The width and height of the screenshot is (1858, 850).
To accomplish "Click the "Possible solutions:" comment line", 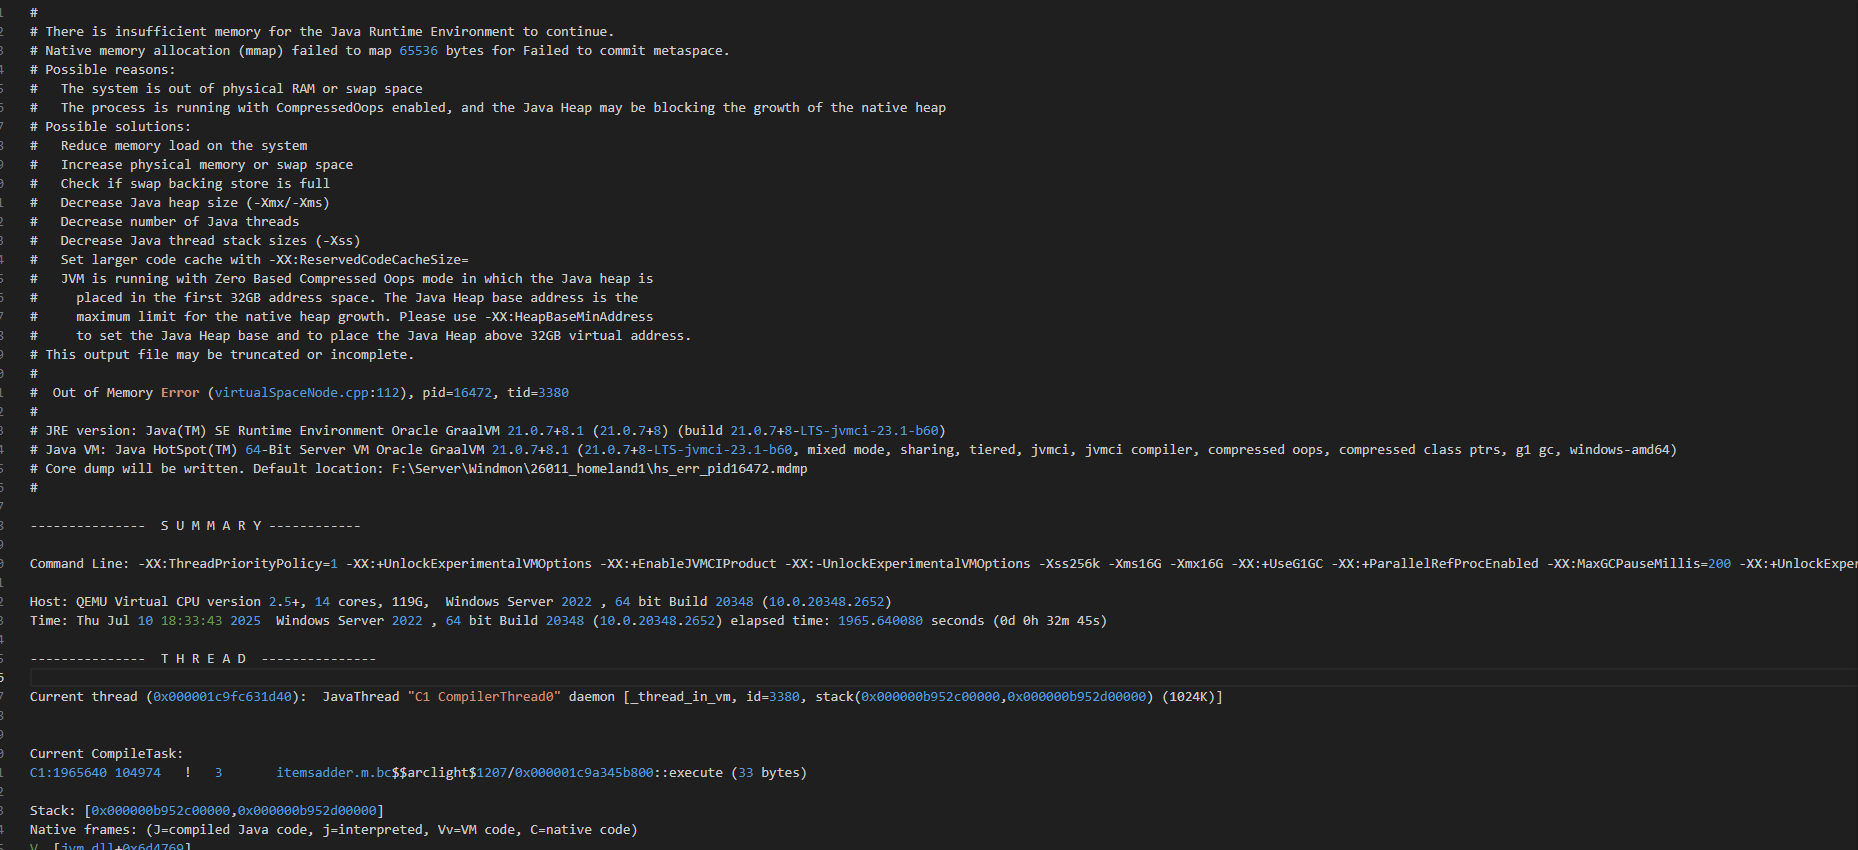I will [117, 127].
